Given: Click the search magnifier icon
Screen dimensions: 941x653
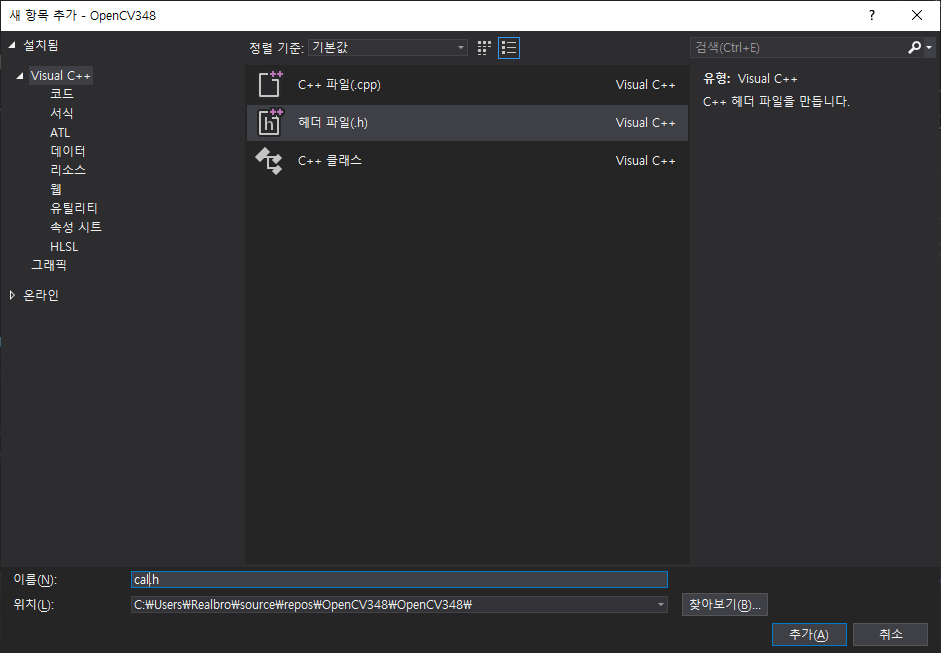Looking at the screenshot, I should click(914, 47).
